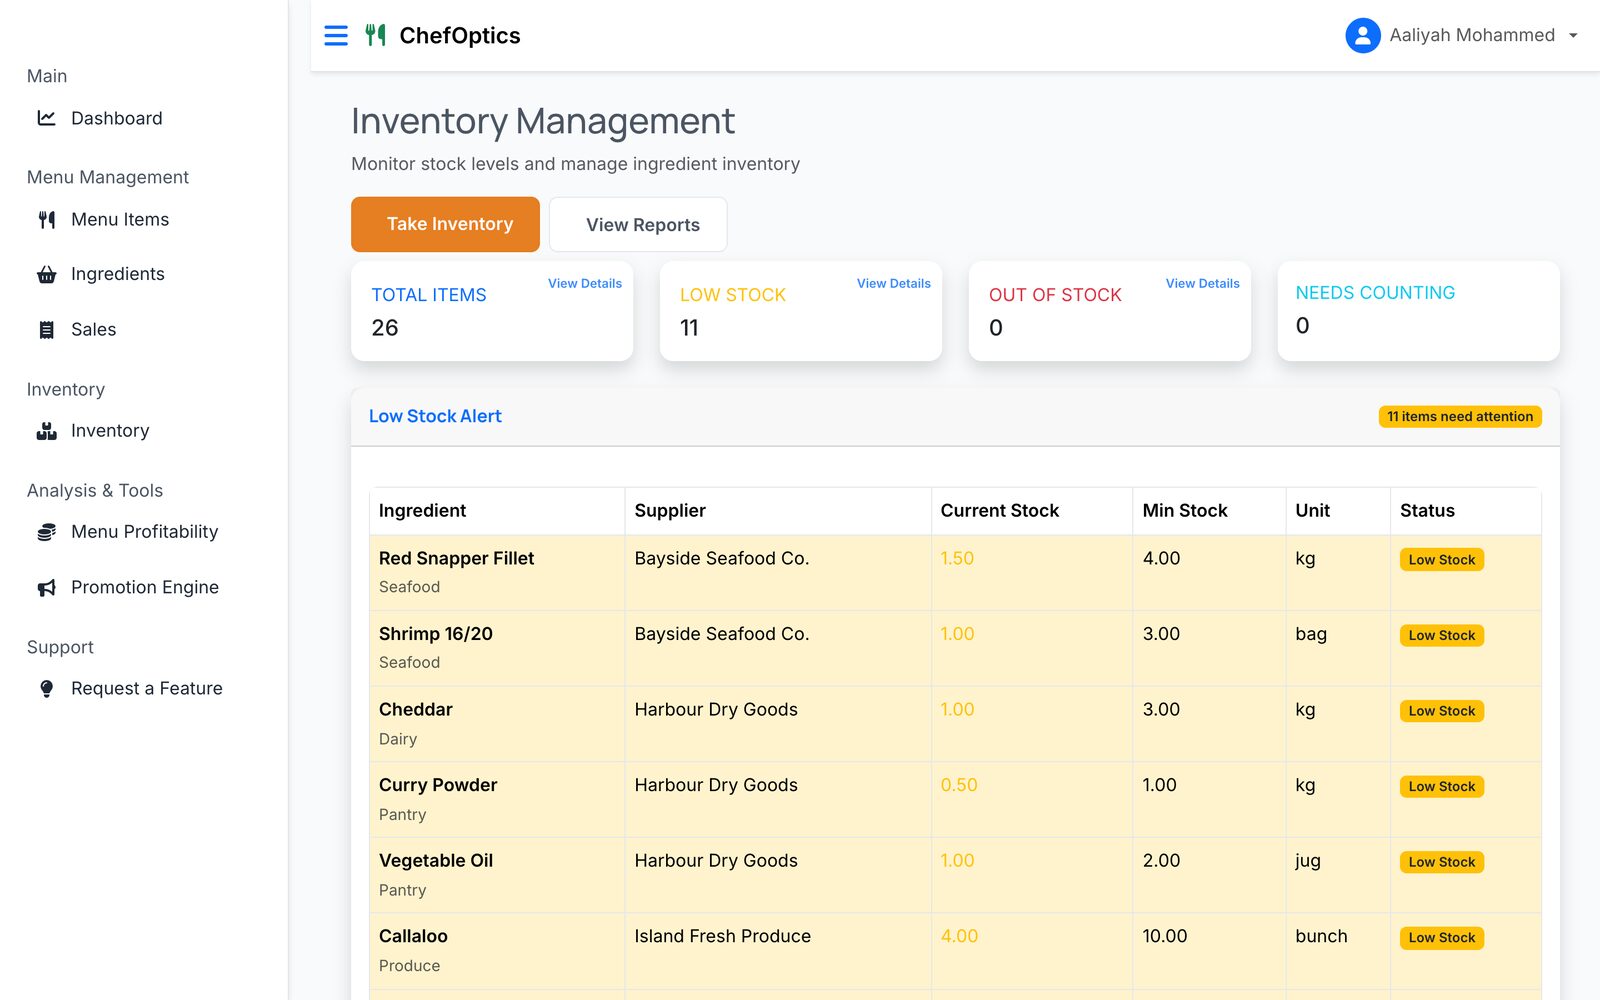
Task: Click the Curry Powder row name
Action: click(x=438, y=786)
